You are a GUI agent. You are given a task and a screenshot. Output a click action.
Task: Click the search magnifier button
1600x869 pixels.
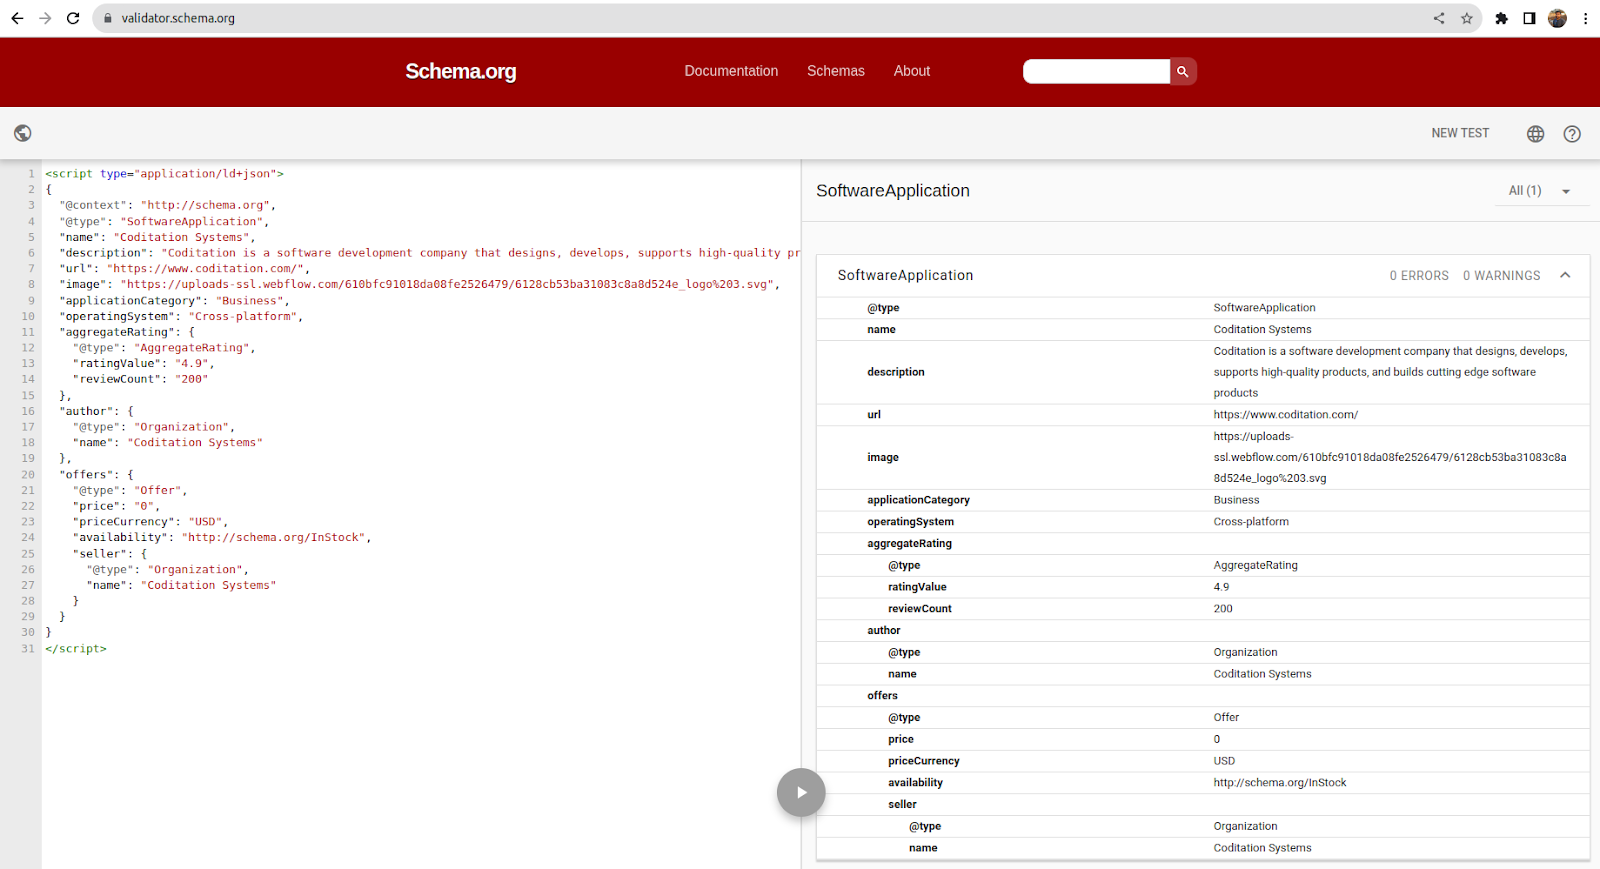[1183, 71]
